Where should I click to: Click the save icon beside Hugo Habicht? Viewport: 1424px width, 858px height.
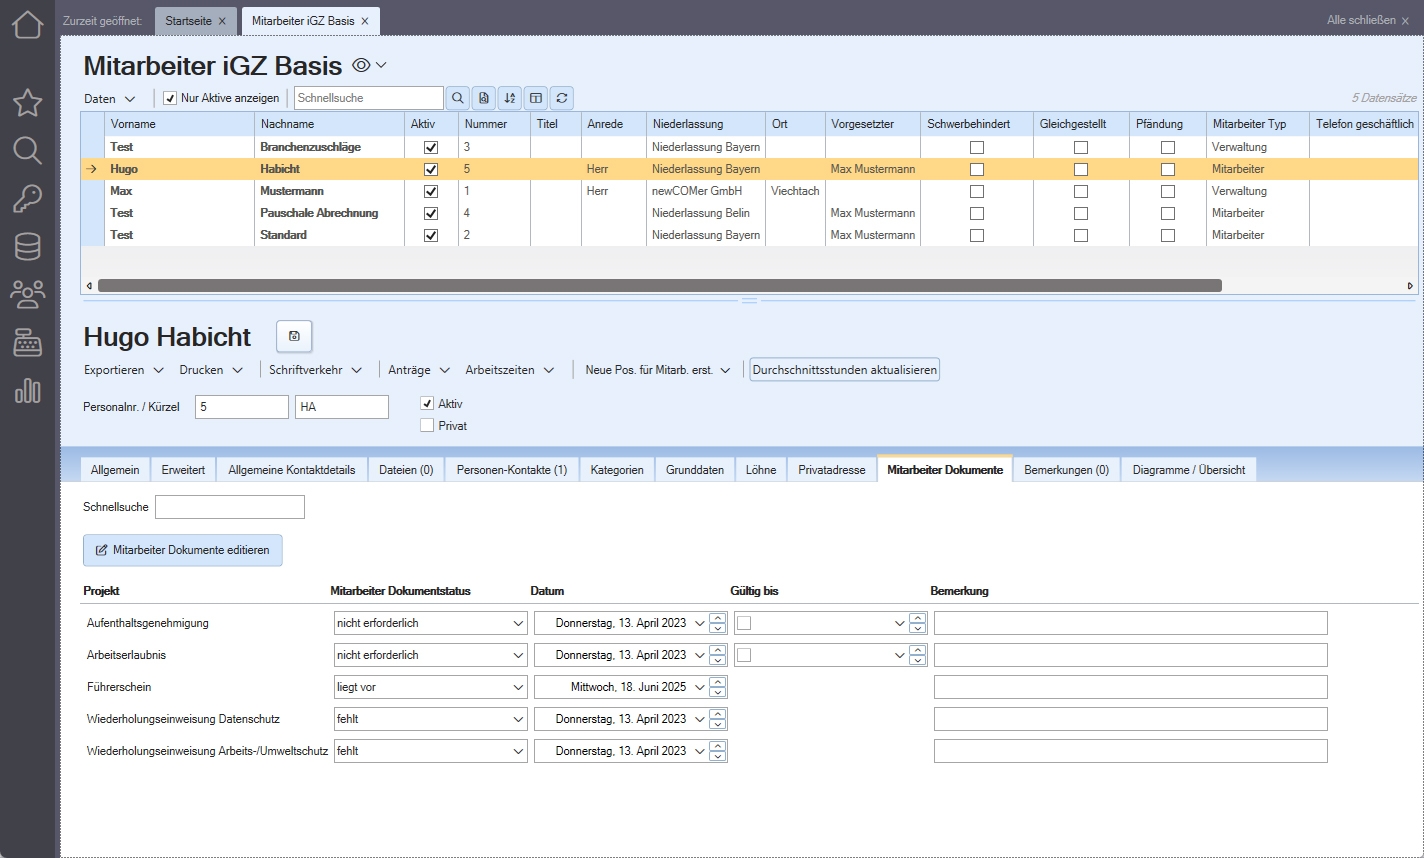click(x=294, y=336)
